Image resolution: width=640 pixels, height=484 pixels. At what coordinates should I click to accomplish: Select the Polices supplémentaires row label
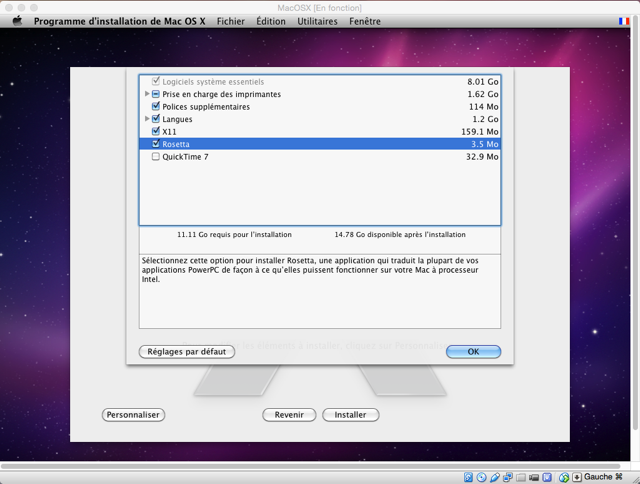[x=206, y=107]
